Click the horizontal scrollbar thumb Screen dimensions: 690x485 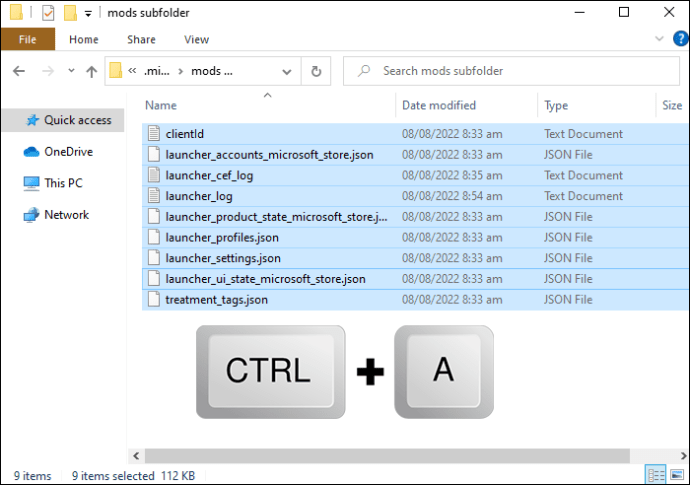coord(387,456)
